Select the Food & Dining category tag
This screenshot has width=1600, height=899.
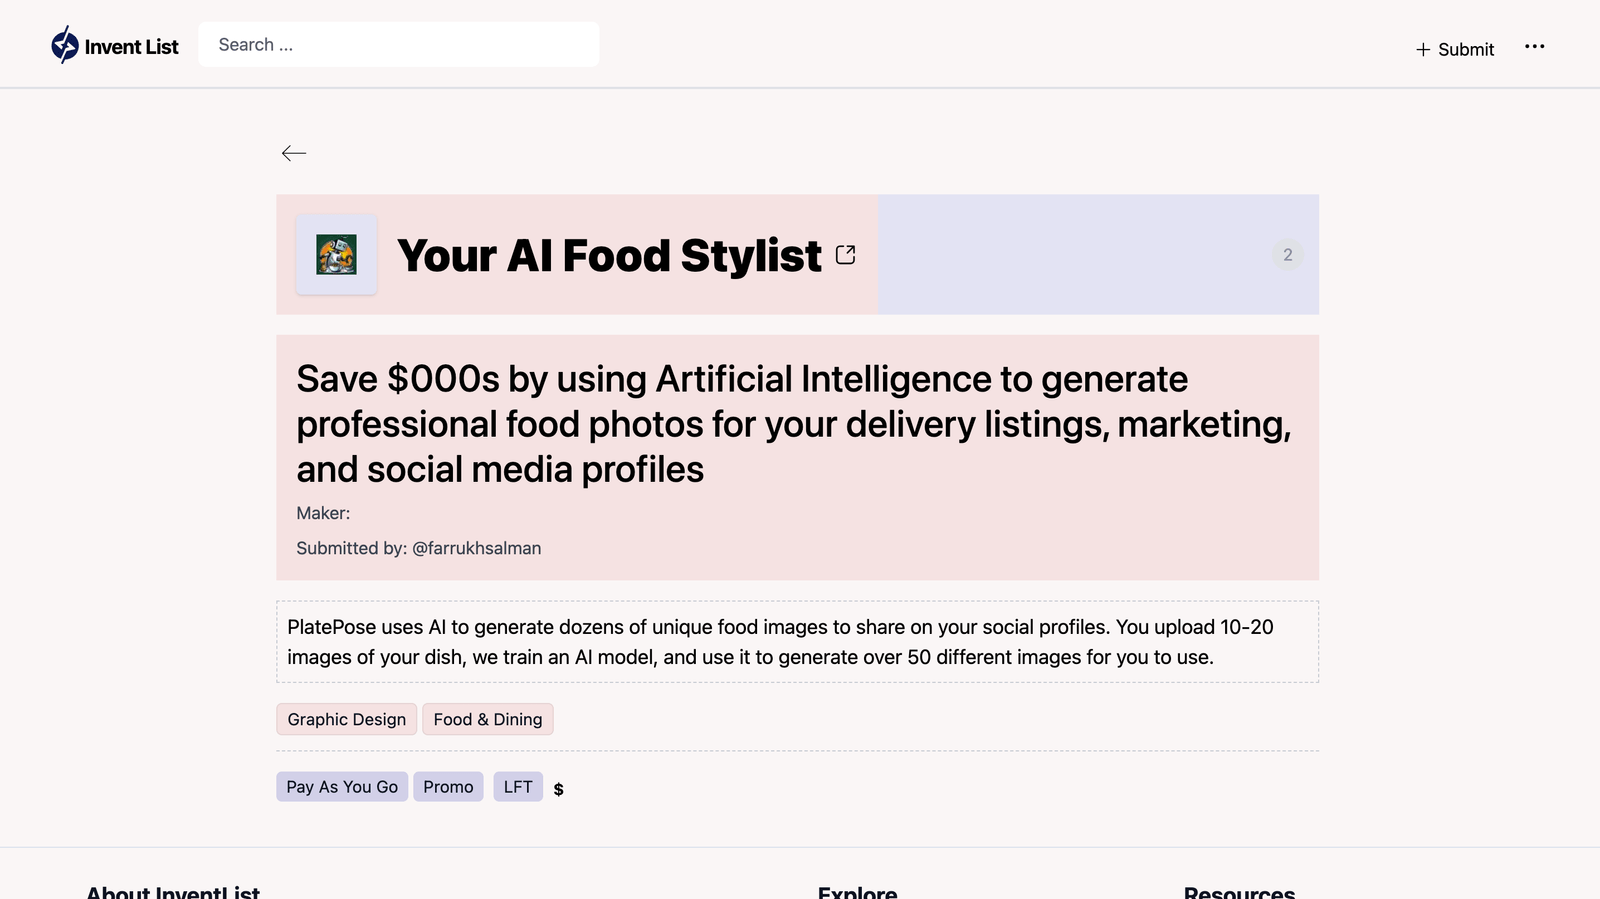pos(488,720)
